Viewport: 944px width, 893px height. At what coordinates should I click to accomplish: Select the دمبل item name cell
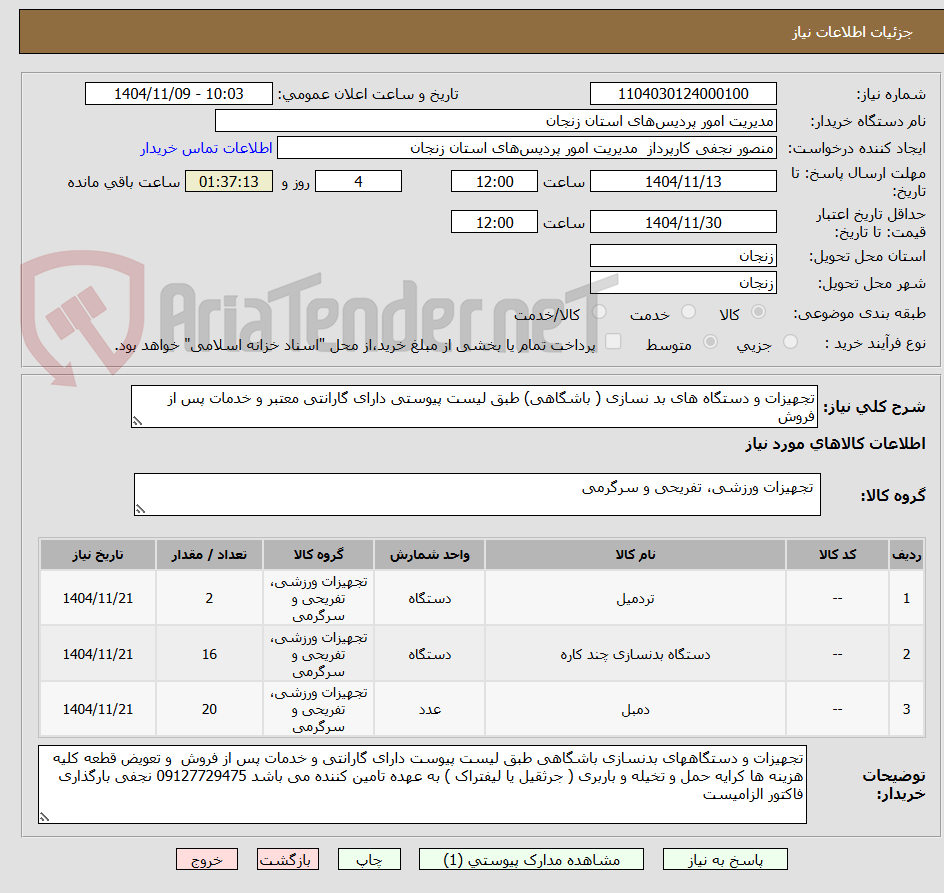(x=635, y=709)
